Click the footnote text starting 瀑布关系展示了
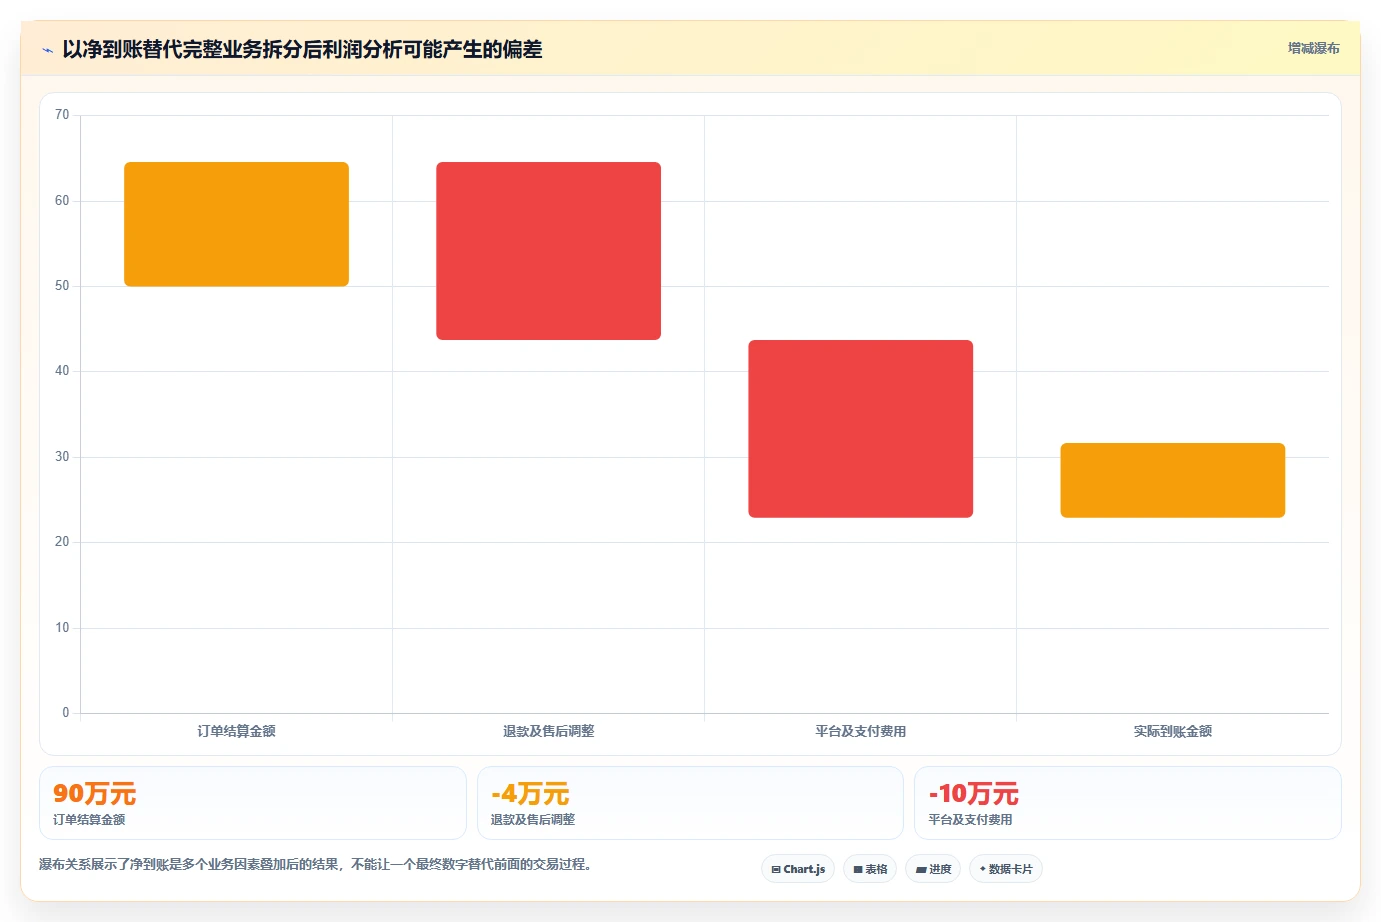The image size is (1381, 922). pos(317,864)
